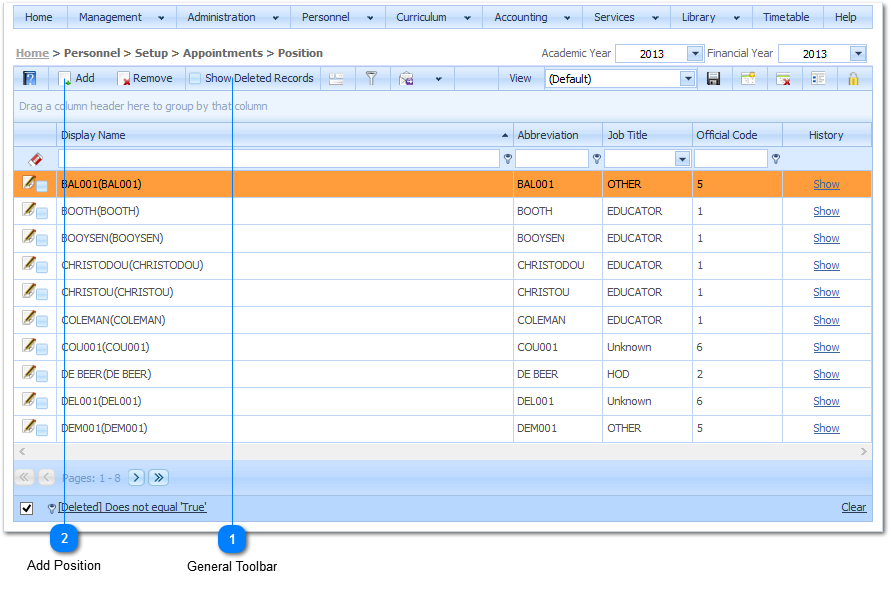The image size is (891, 590).
Task: Click the Display Name filter input
Action: point(278,159)
